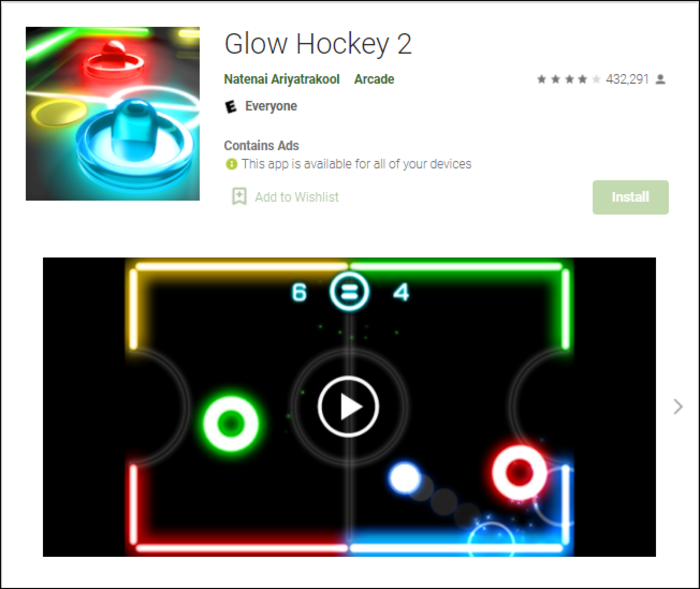The height and width of the screenshot is (589, 700).
Task: Open the Arcade category link
Action: click(374, 79)
